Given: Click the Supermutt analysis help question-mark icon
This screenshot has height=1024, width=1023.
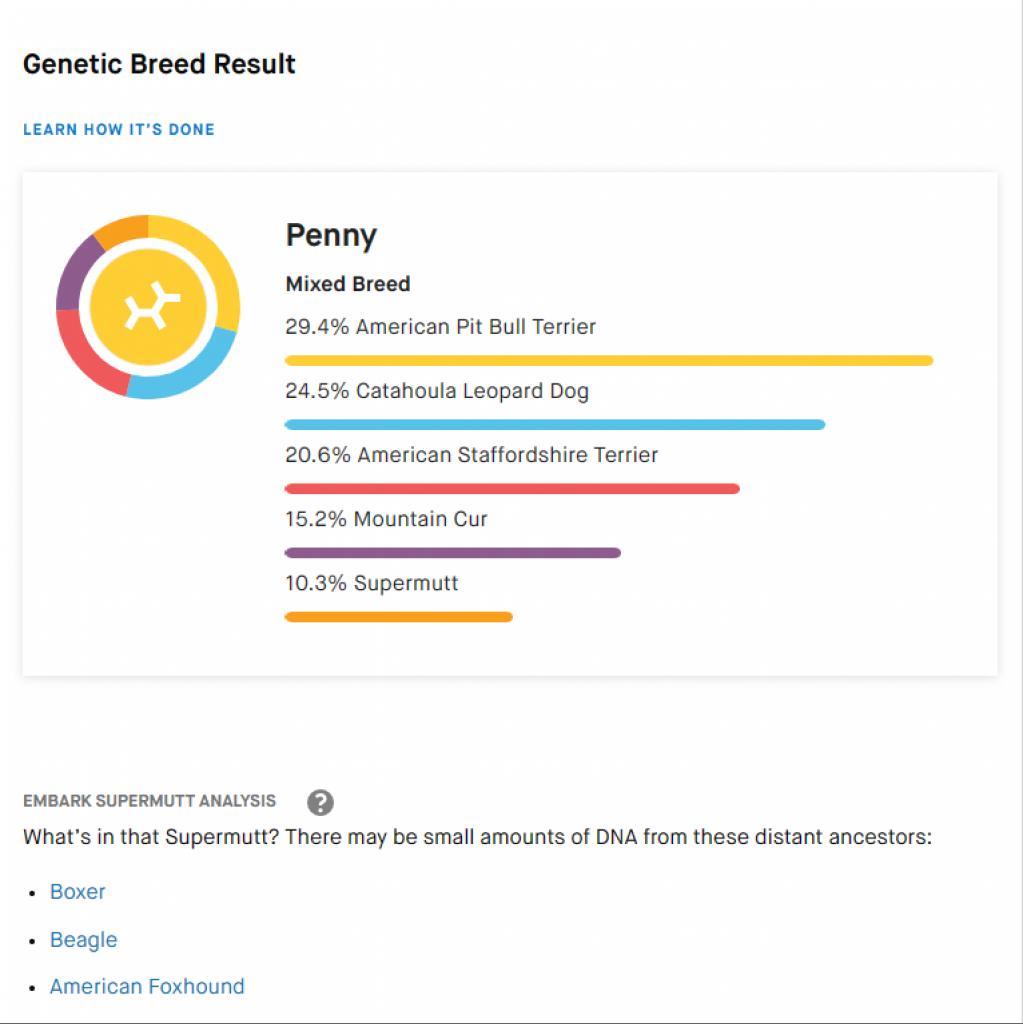Looking at the screenshot, I should tap(320, 803).
